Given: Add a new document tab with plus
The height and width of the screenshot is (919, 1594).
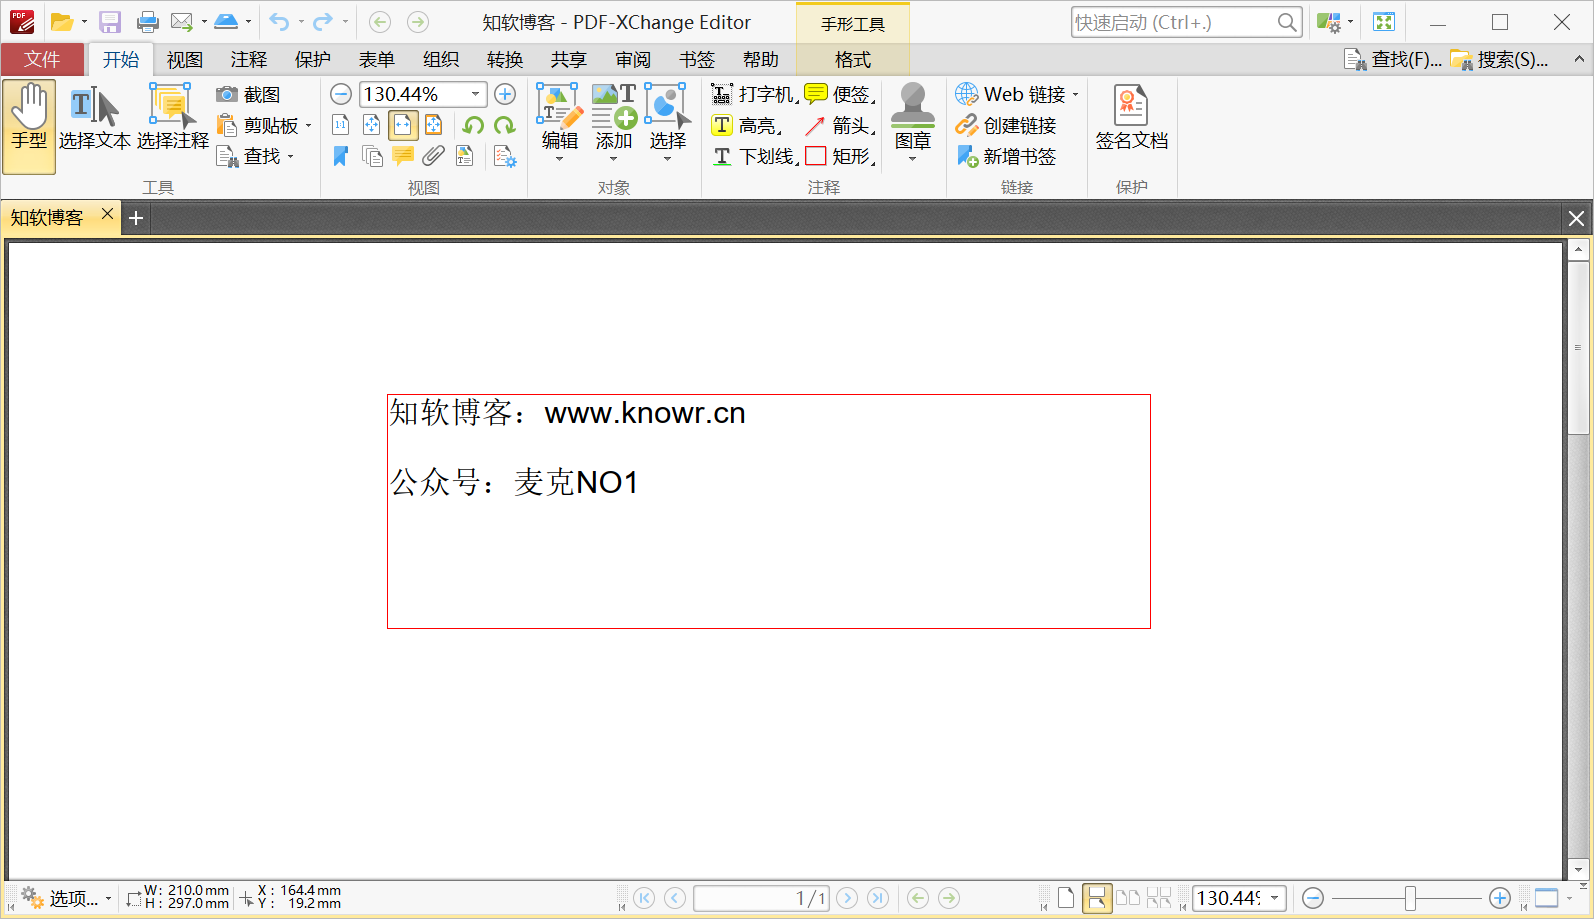Looking at the screenshot, I should (x=136, y=218).
